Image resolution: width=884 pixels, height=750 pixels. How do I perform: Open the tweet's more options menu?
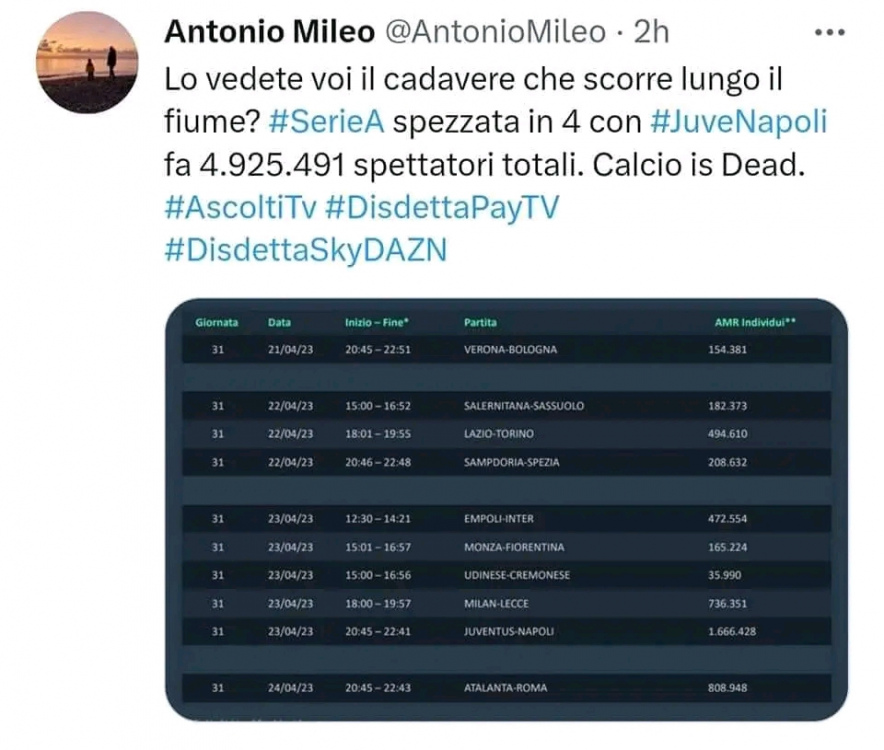click(x=829, y=32)
